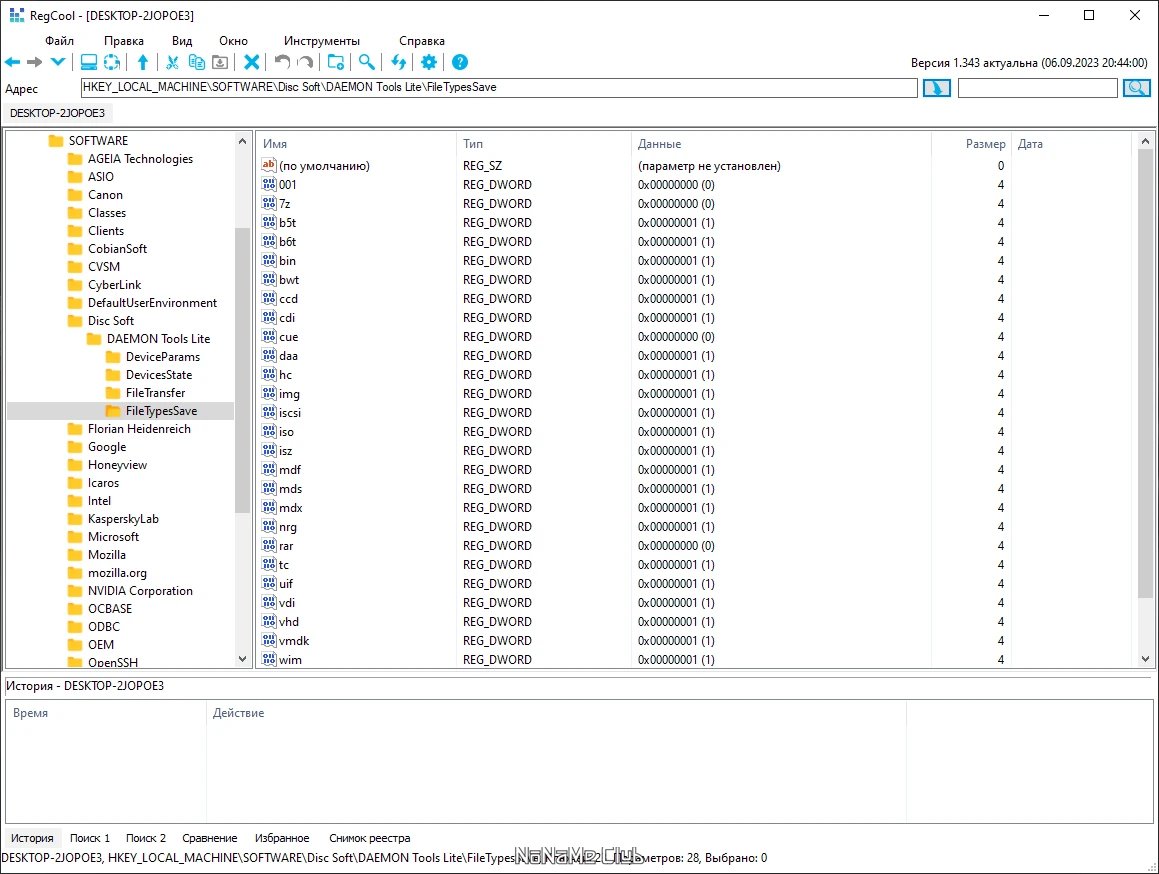Click the new key folder icon
Screen dimensions: 1159x874
click(336, 62)
